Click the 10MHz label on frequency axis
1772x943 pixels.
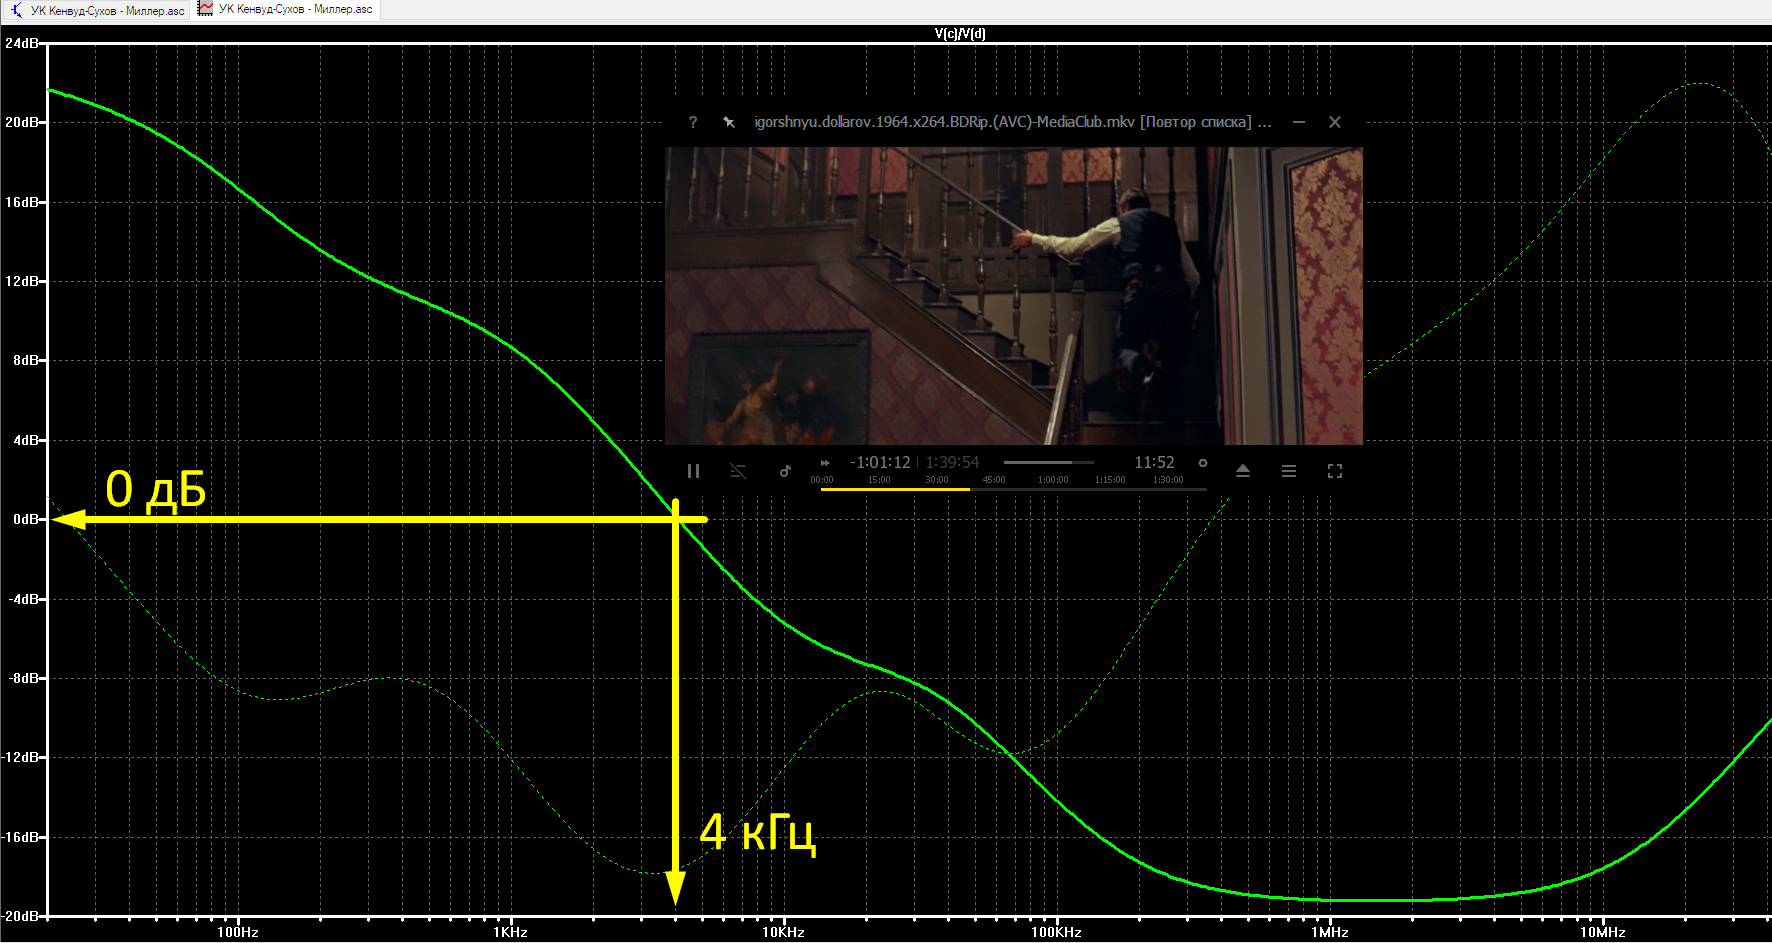coord(1603,932)
